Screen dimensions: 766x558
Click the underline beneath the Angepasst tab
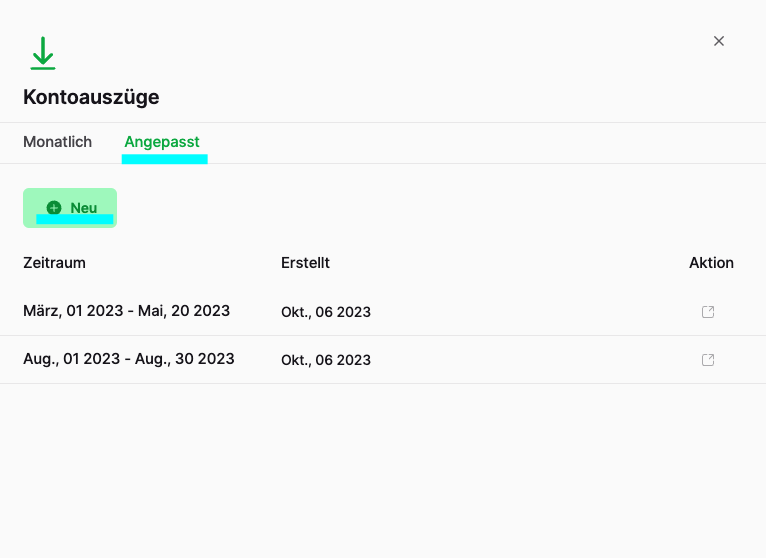coord(165,158)
